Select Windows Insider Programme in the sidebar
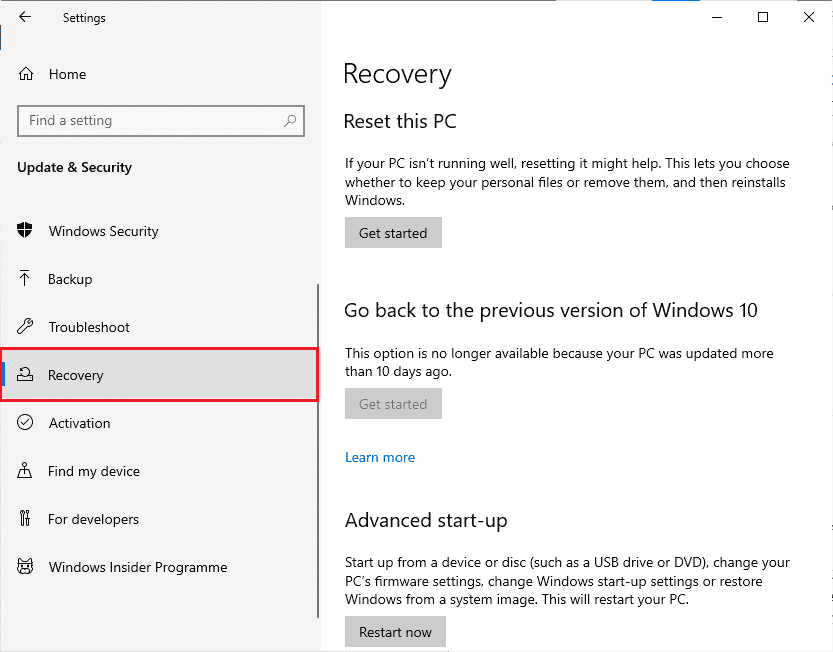 [x=159, y=567]
